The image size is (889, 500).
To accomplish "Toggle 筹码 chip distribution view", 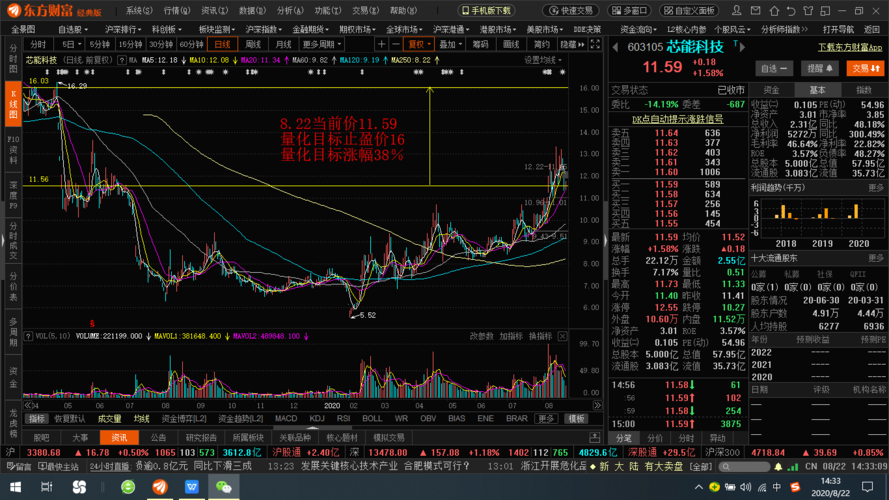I will click(480, 44).
